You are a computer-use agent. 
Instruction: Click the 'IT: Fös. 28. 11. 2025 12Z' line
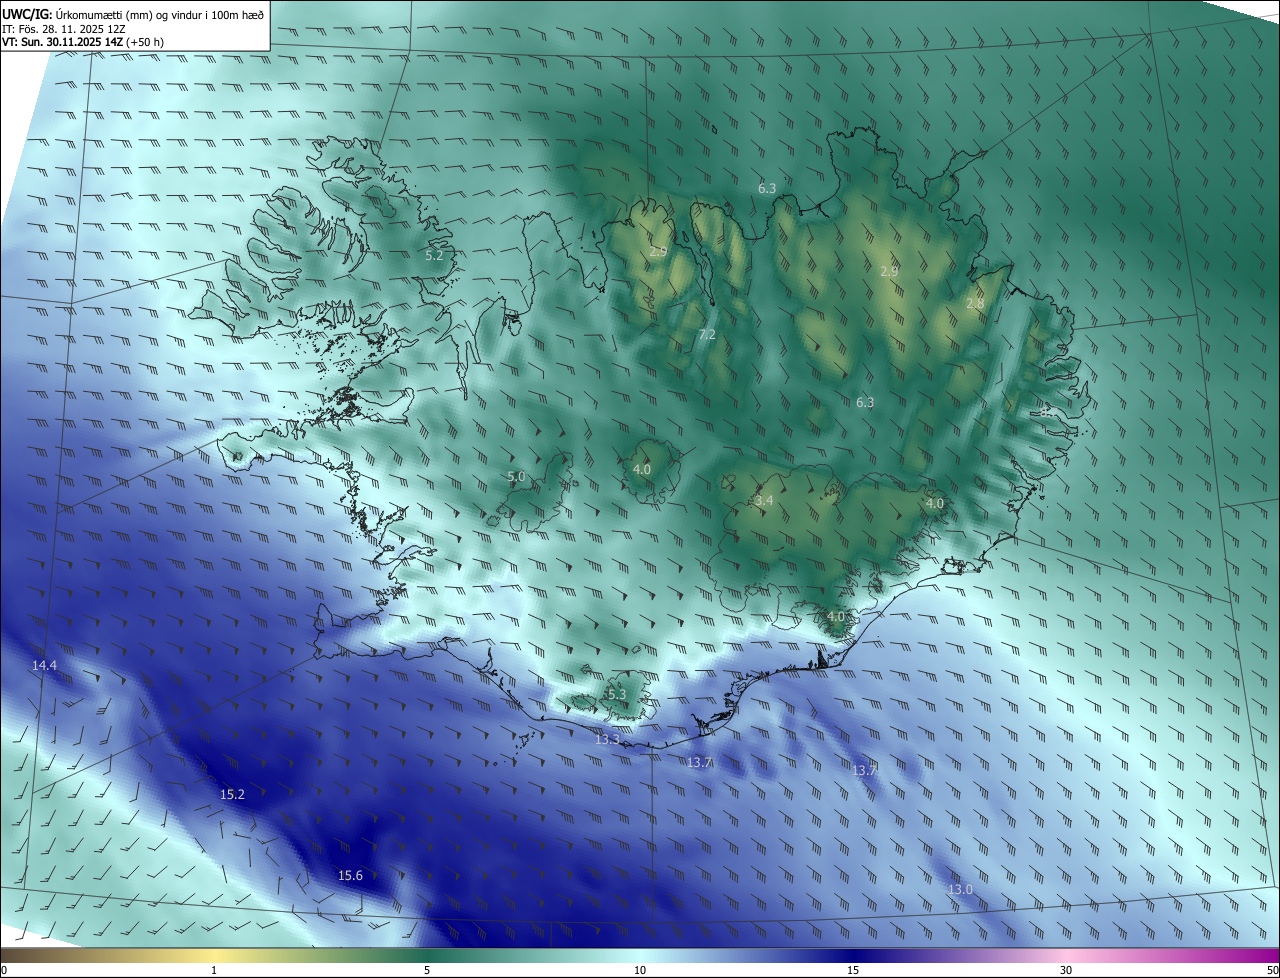63,28
